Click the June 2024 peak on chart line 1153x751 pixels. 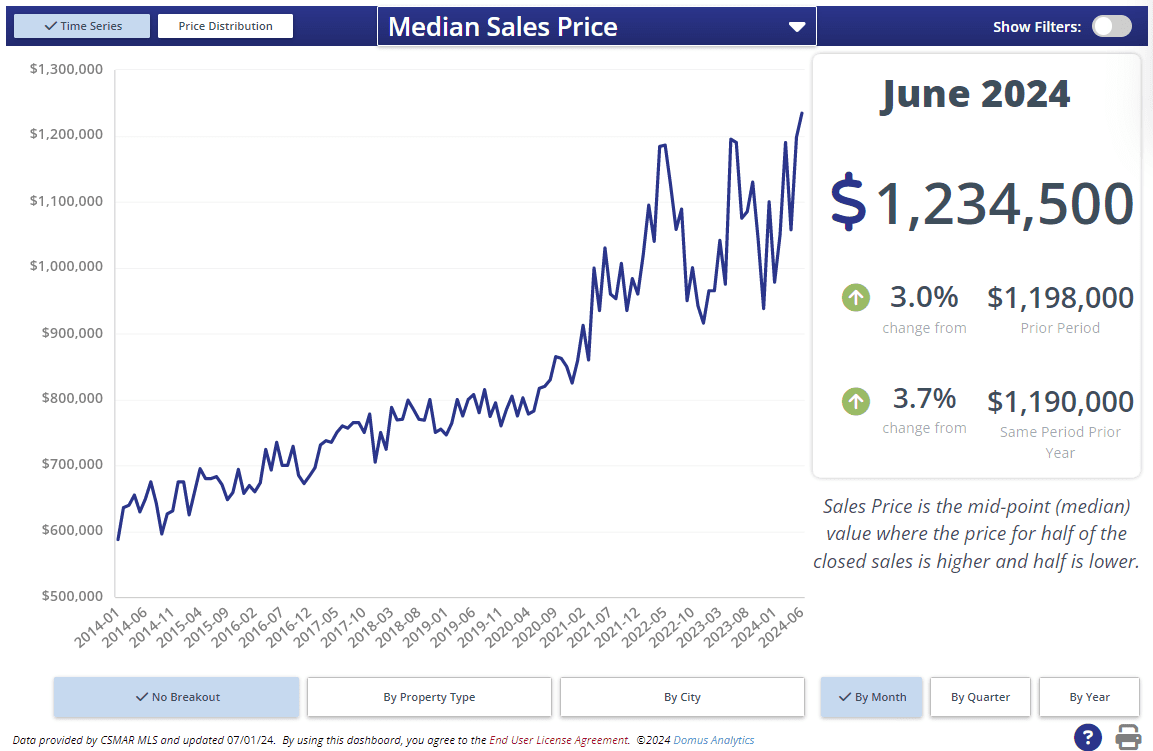(802, 114)
